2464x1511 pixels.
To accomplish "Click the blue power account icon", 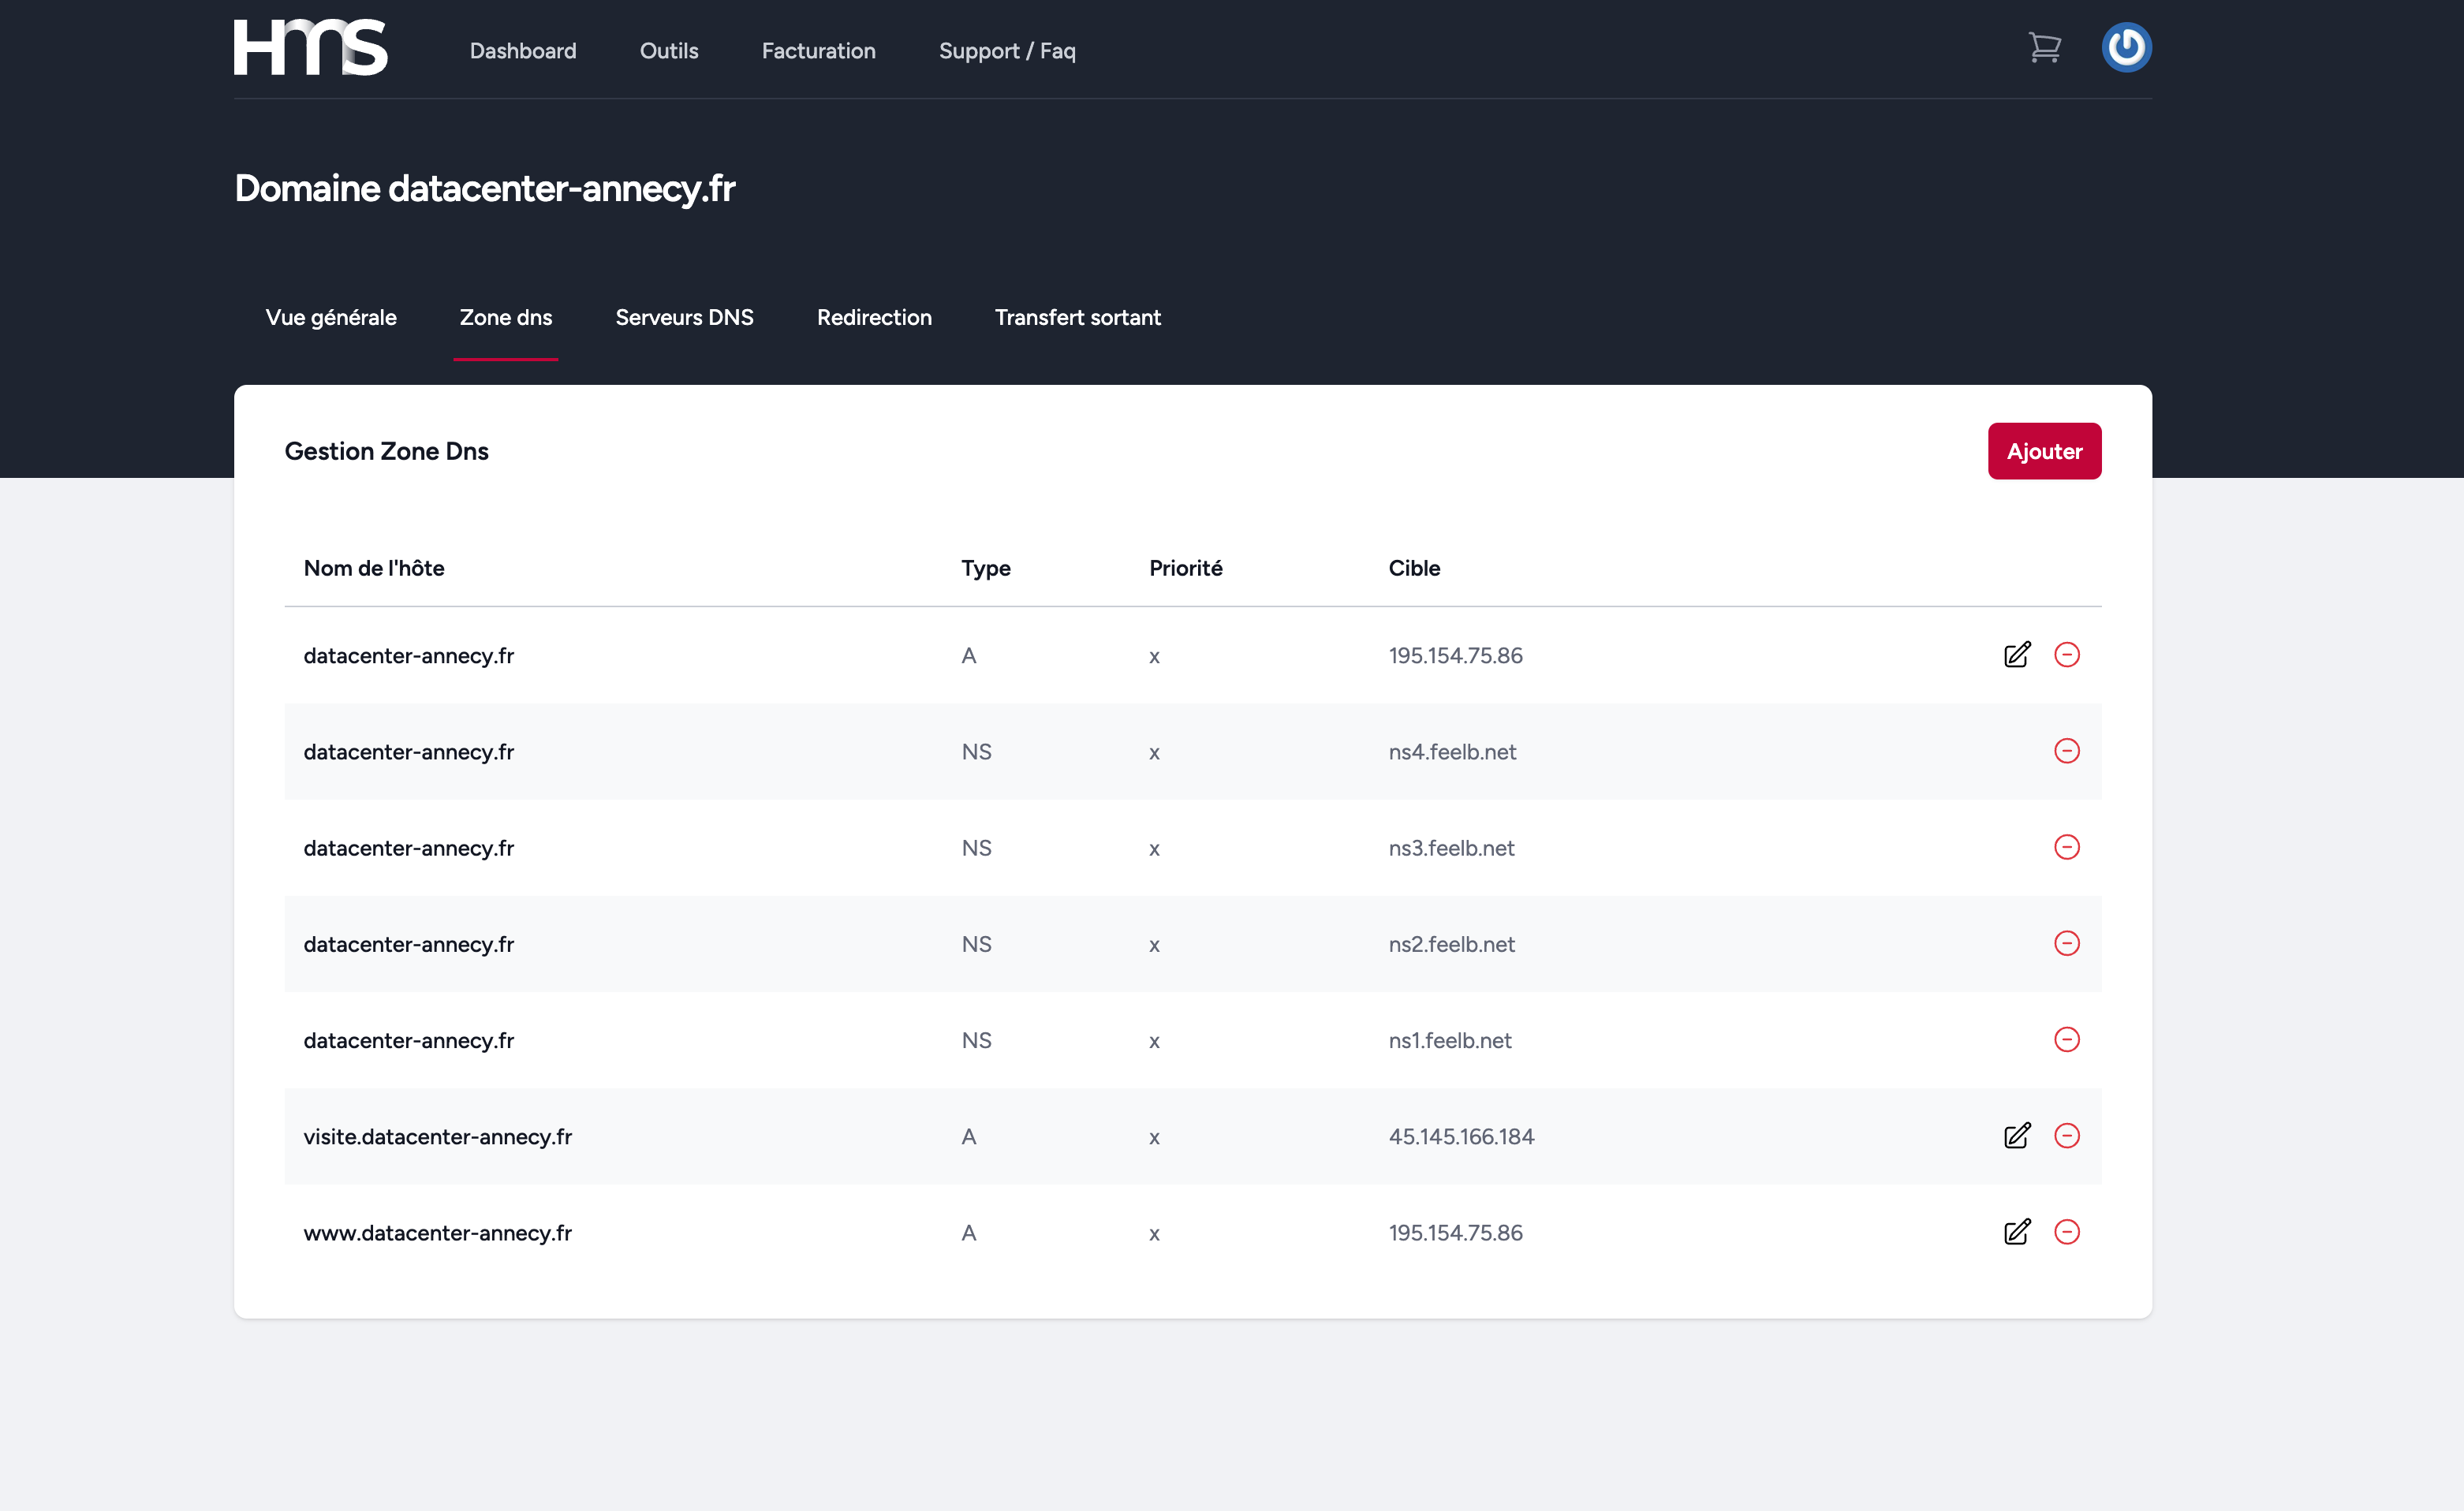I will point(2126,47).
